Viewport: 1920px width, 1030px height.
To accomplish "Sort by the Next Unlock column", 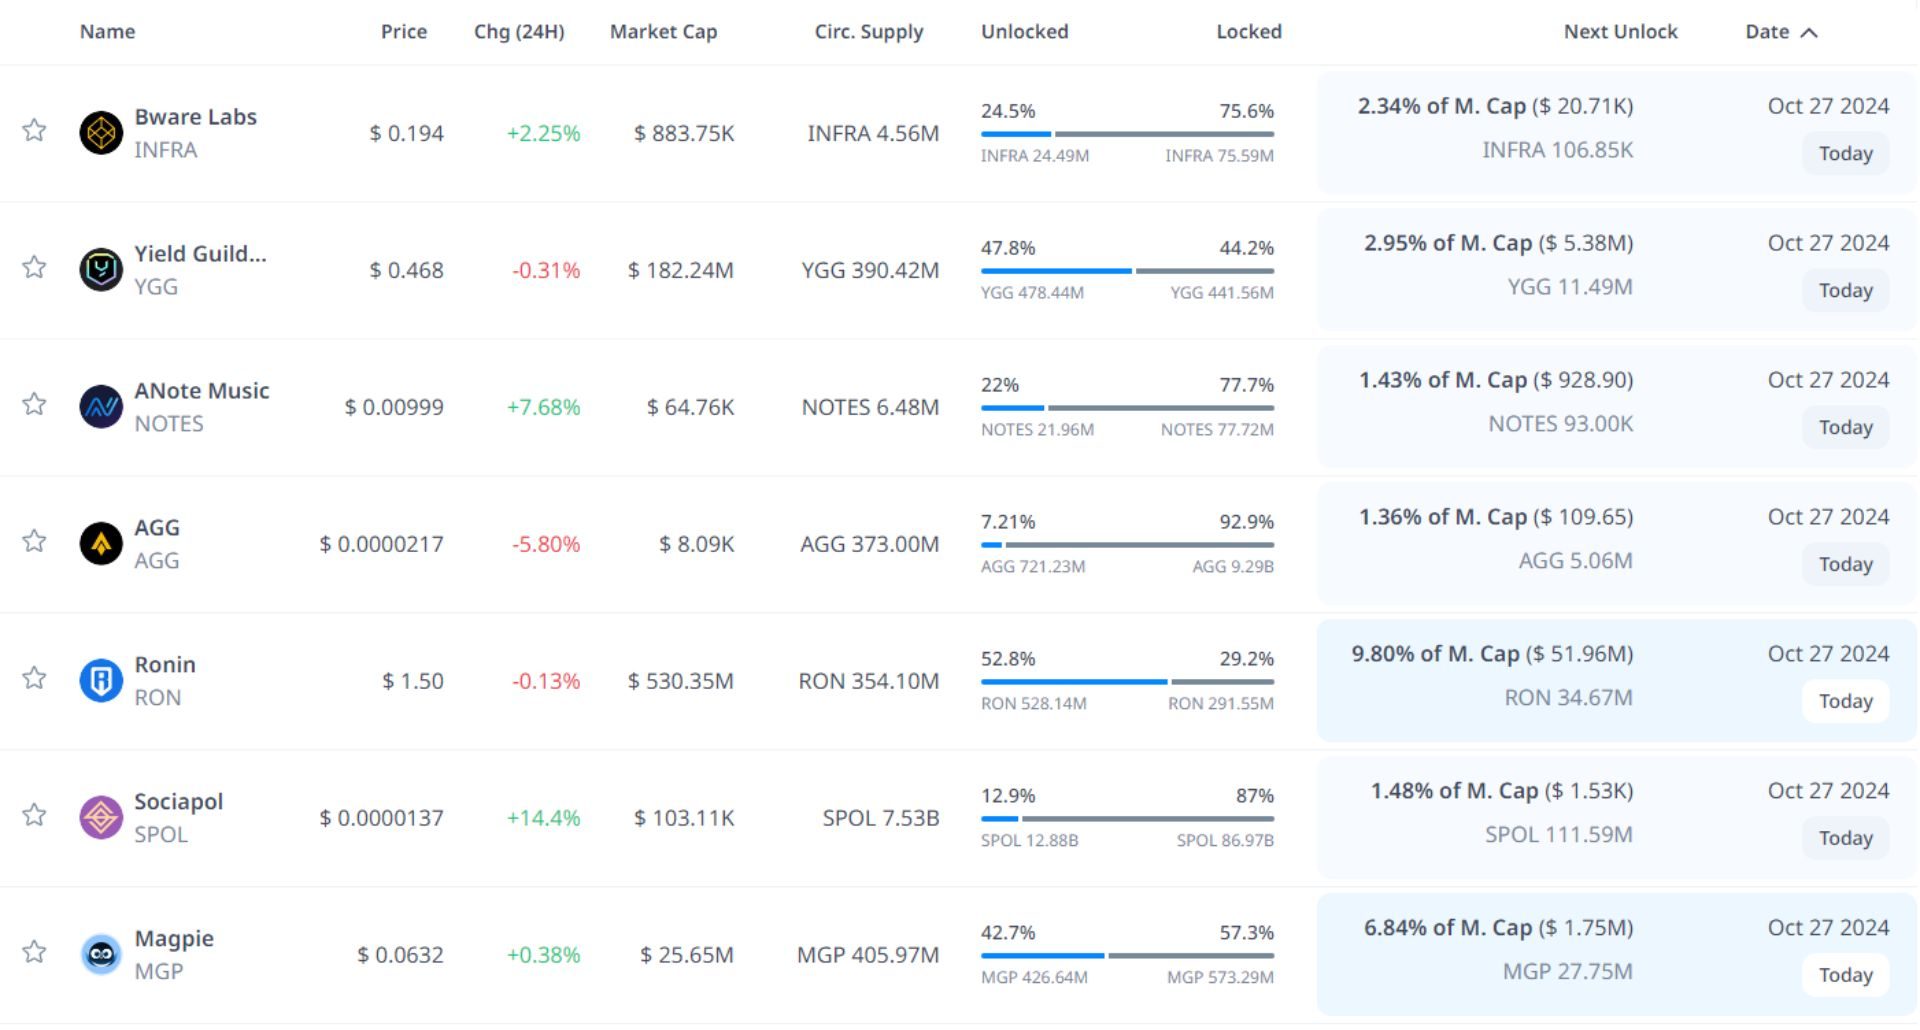I will coord(1620,32).
